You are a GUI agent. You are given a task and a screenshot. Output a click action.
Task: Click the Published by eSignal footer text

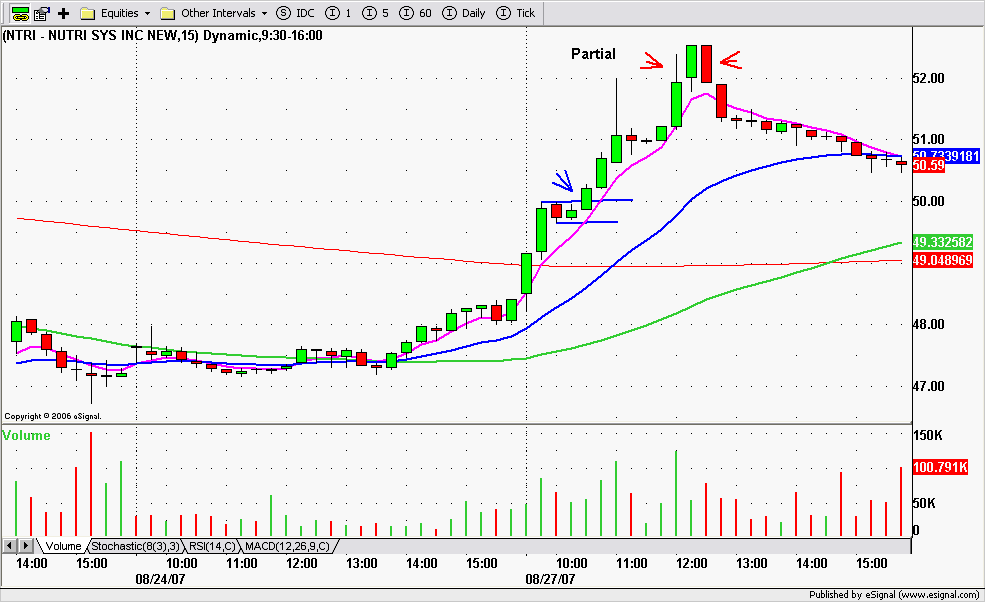click(x=893, y=594)
